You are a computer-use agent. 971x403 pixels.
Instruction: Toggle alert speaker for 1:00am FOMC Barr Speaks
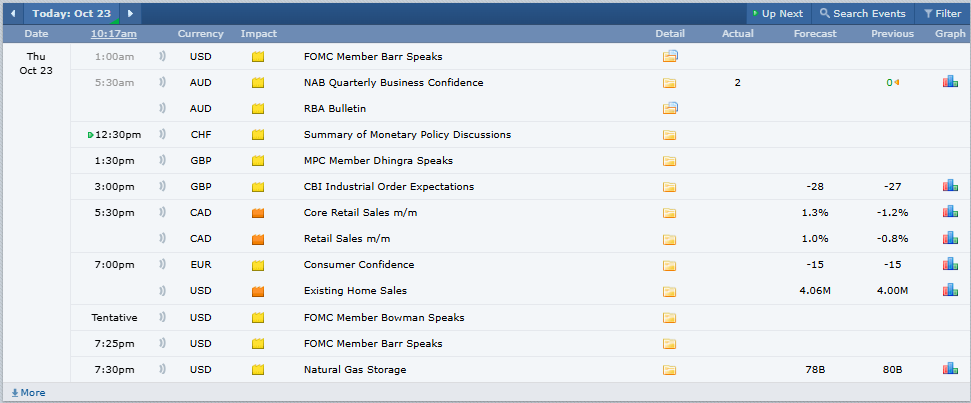(x=162, y=56)
